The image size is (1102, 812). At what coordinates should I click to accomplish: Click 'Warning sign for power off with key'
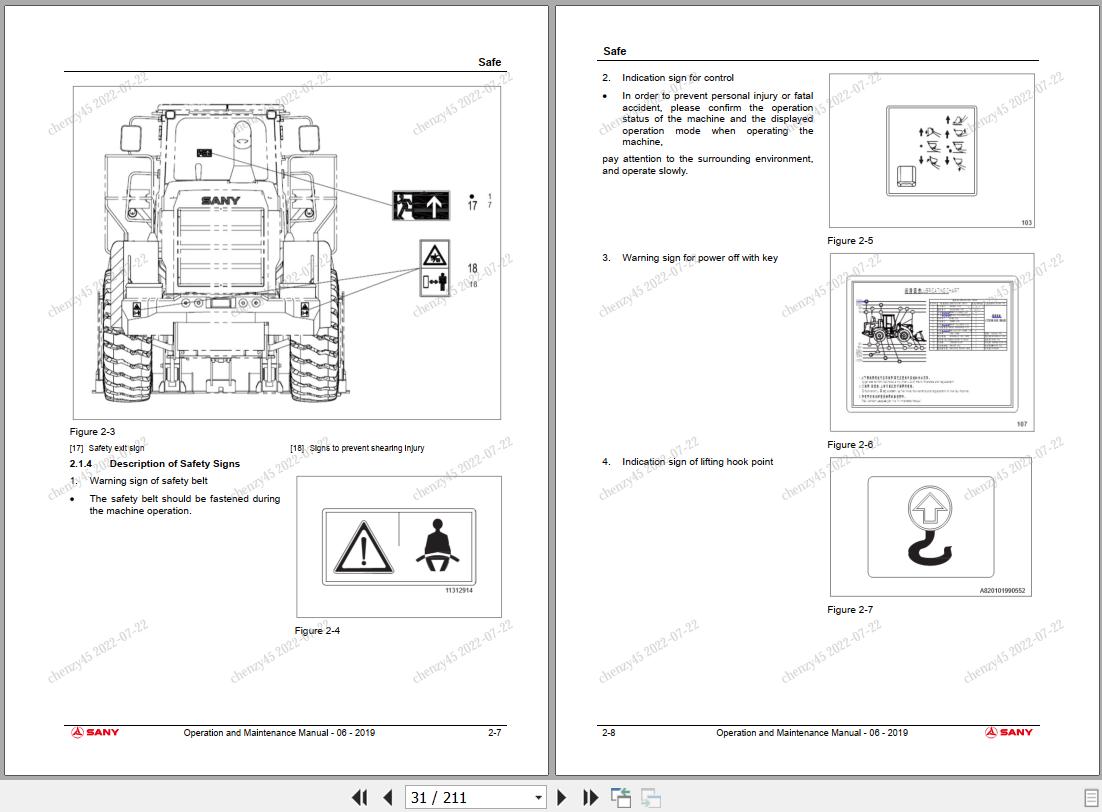[x=700, y=258]
